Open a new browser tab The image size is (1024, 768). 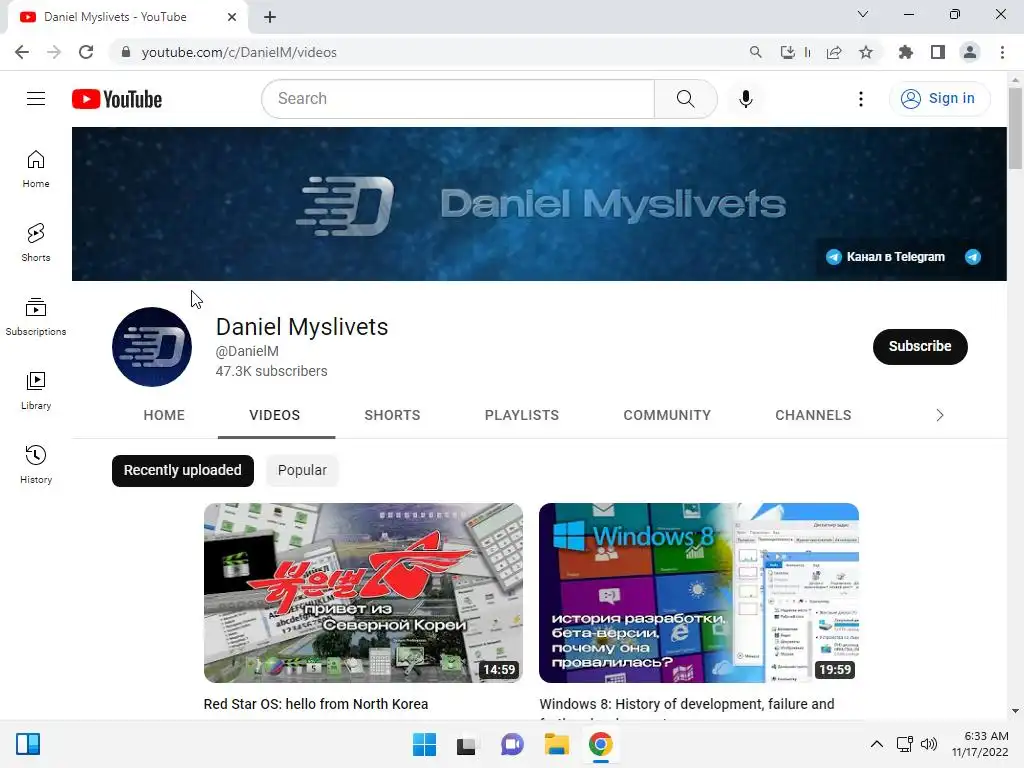(x=270, y=17)
